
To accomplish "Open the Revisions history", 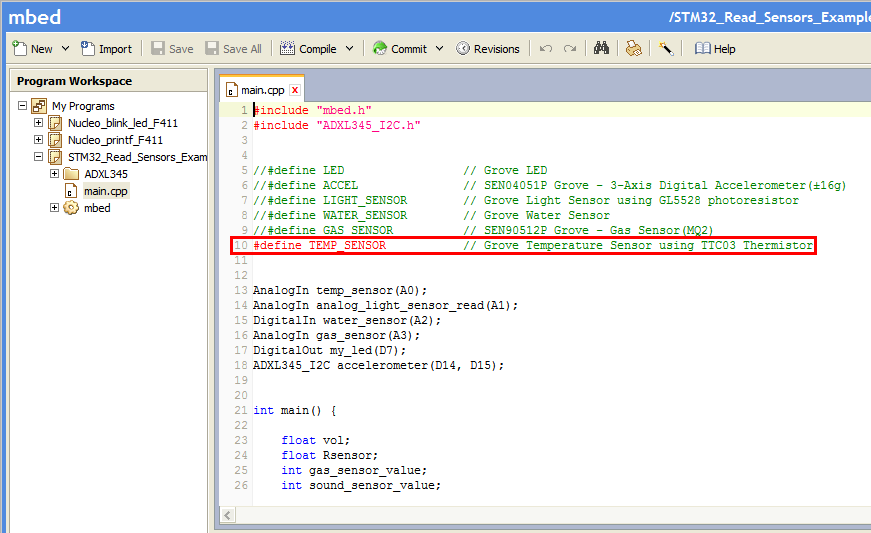I will point(488,48).
